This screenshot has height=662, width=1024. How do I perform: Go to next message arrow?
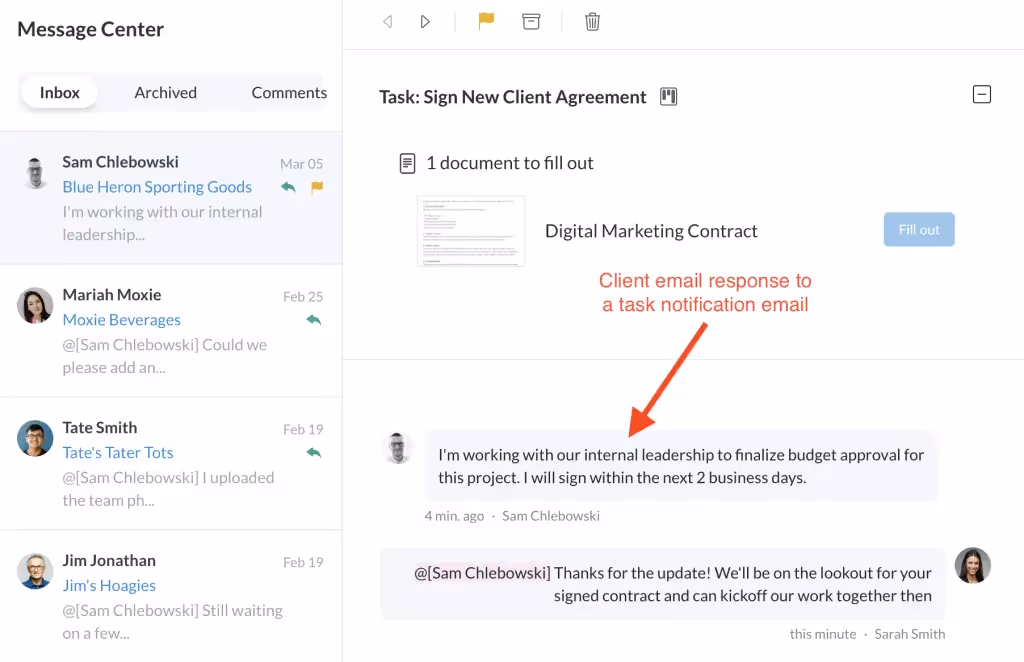click(425, 22)
